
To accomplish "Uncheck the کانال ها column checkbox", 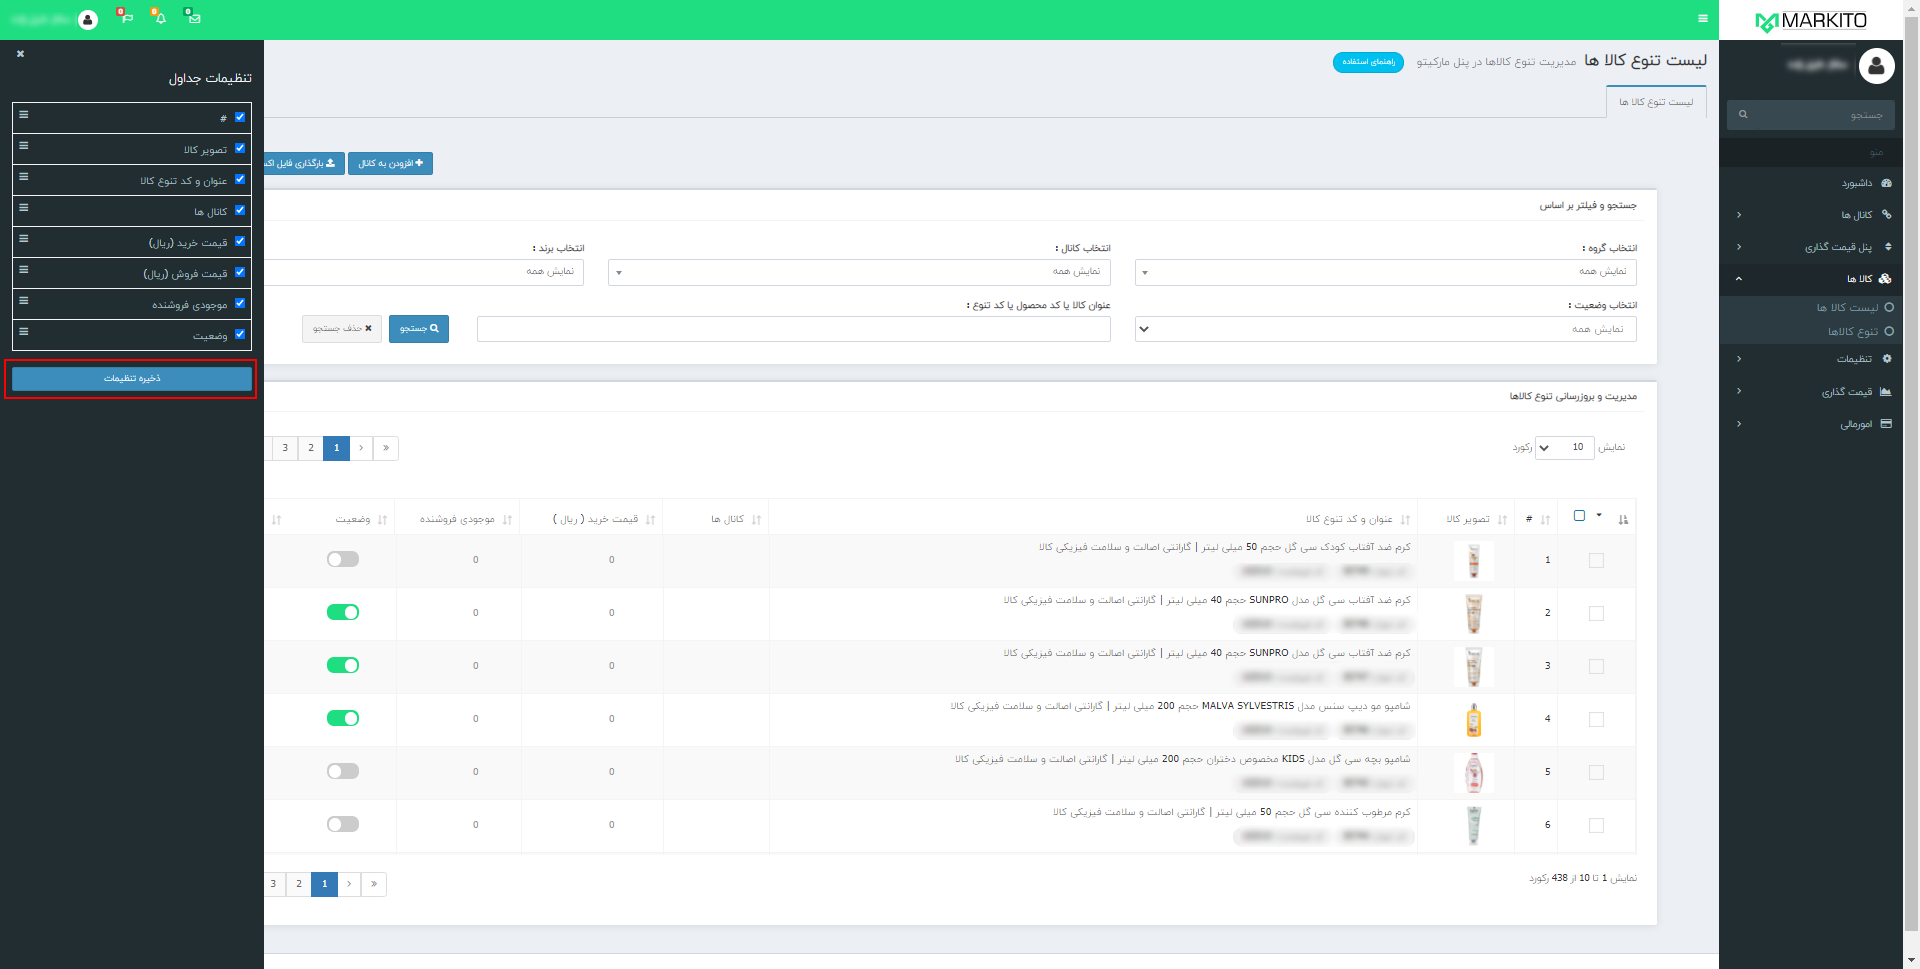I will (240, 210).
